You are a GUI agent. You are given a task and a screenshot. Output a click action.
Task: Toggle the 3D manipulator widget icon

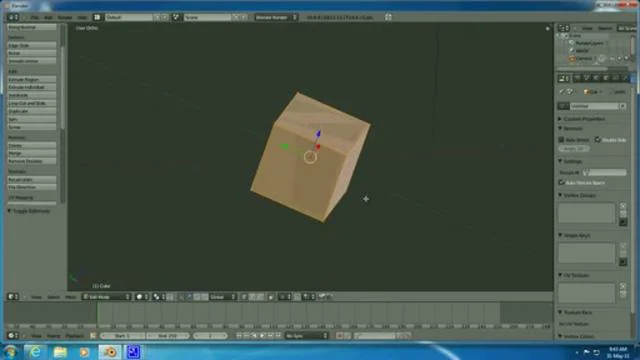click(182, 297)
